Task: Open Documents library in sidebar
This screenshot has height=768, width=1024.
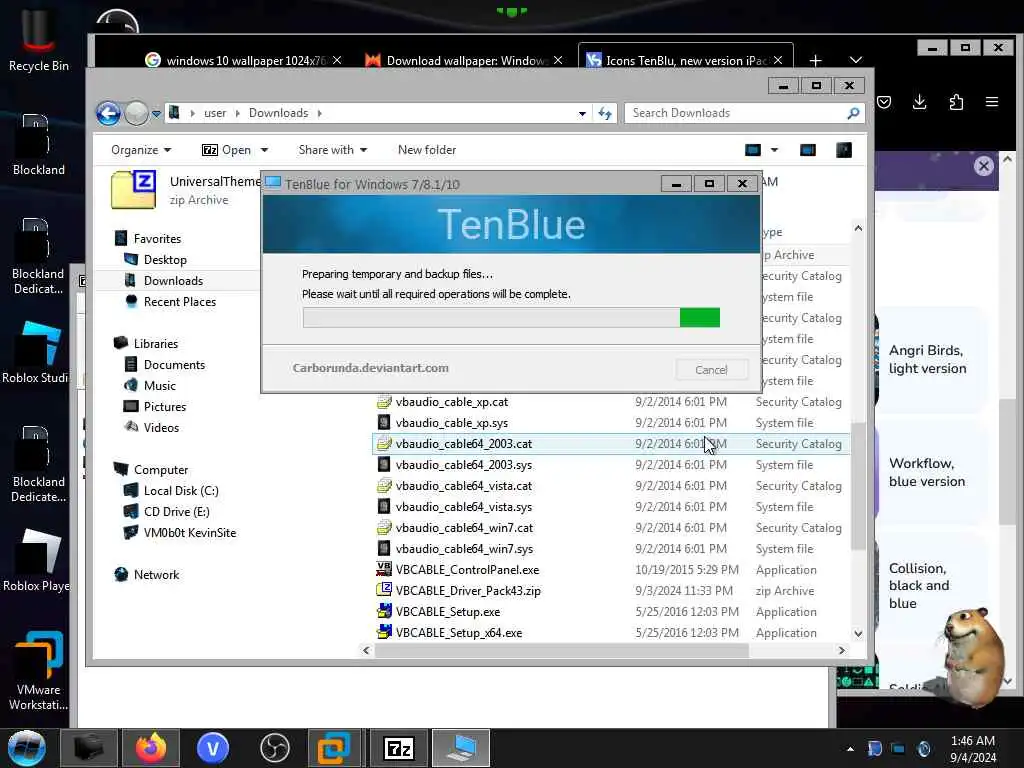Action: 174,365
